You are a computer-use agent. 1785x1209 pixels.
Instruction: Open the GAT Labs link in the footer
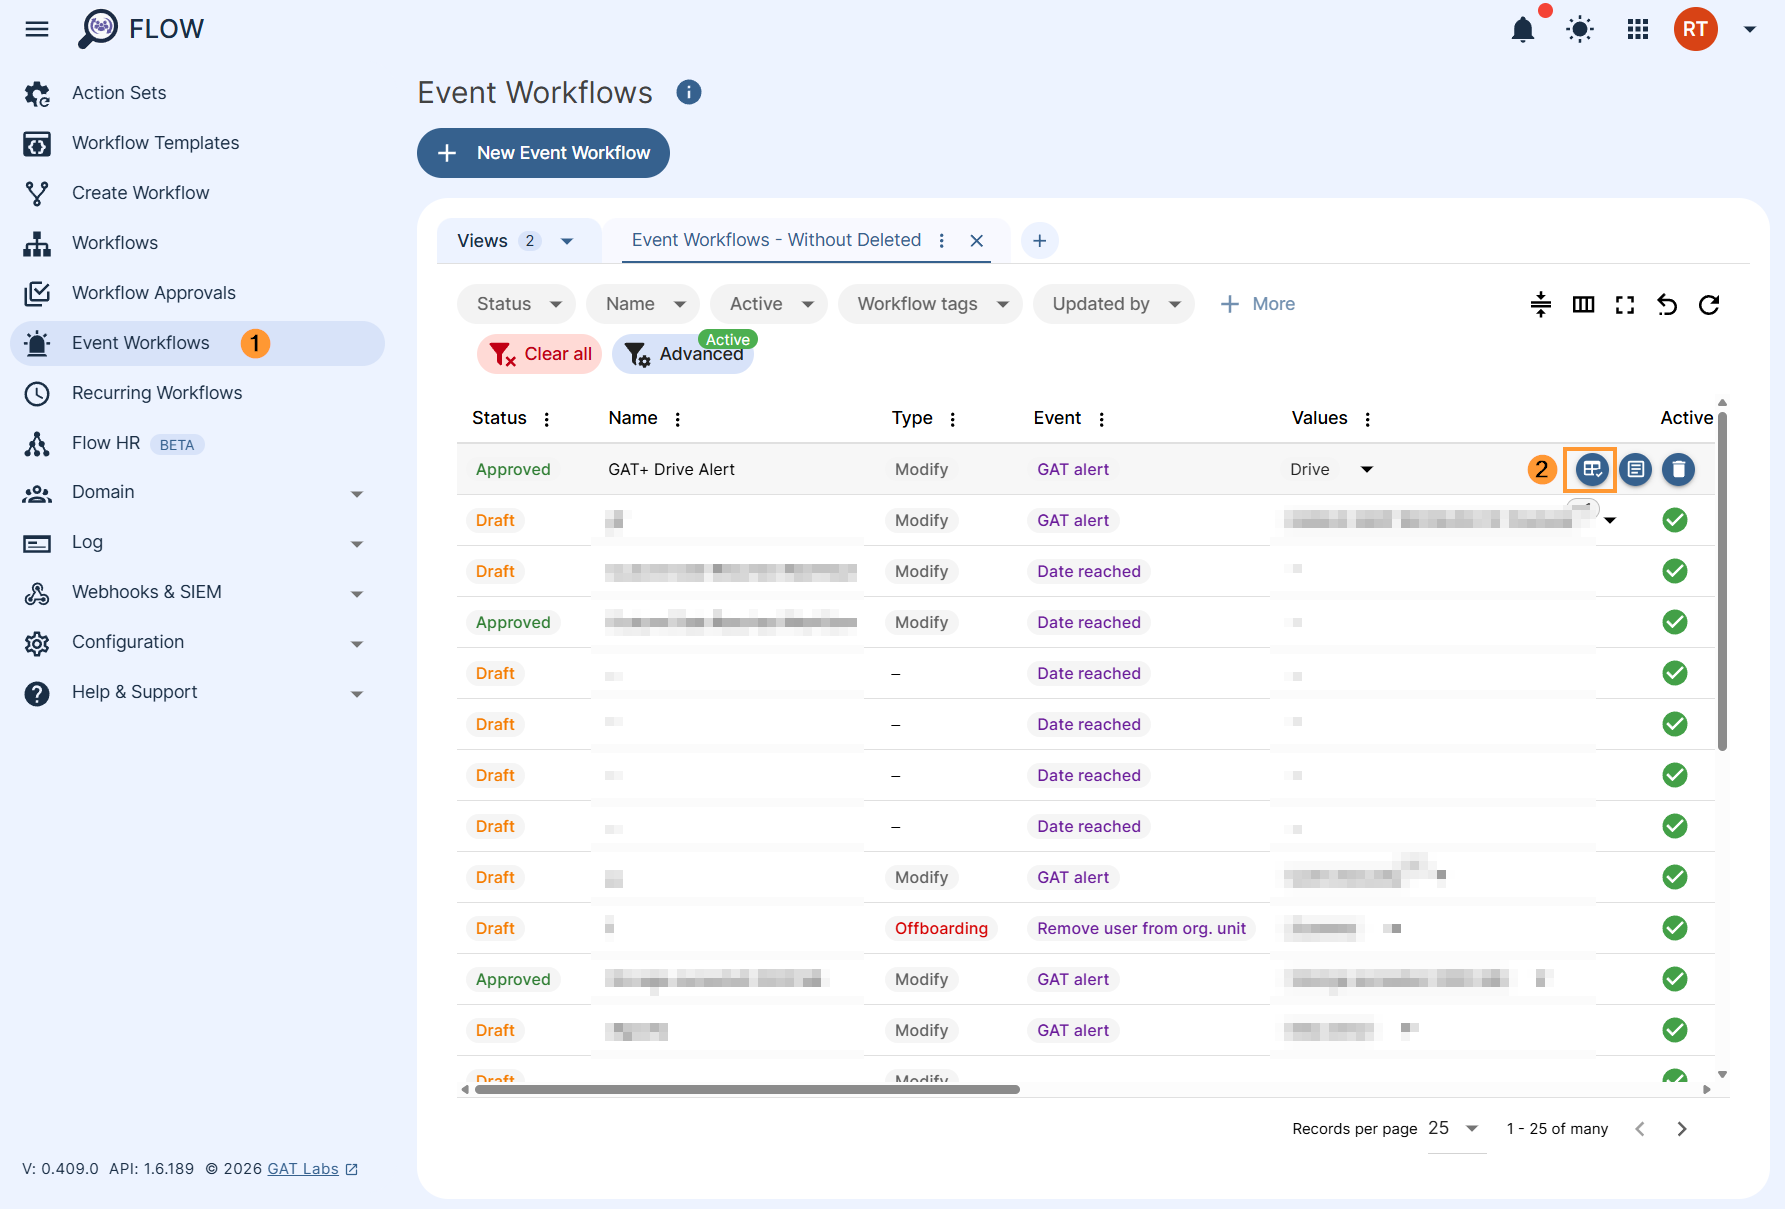point(302,1168)
